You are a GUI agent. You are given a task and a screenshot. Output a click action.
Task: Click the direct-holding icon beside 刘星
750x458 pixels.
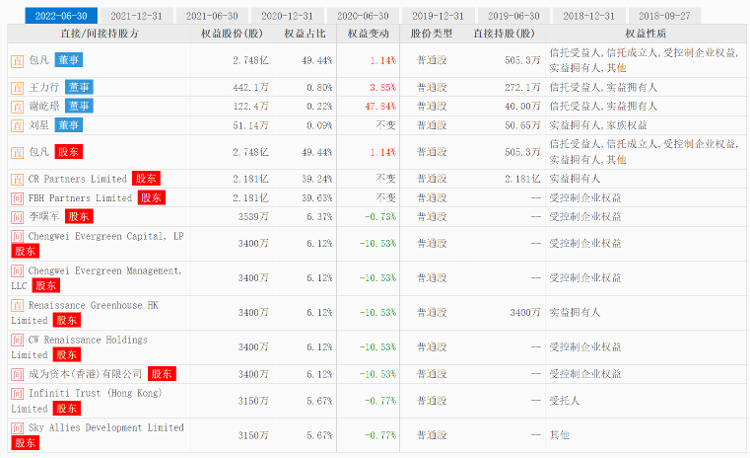(17, 125)
